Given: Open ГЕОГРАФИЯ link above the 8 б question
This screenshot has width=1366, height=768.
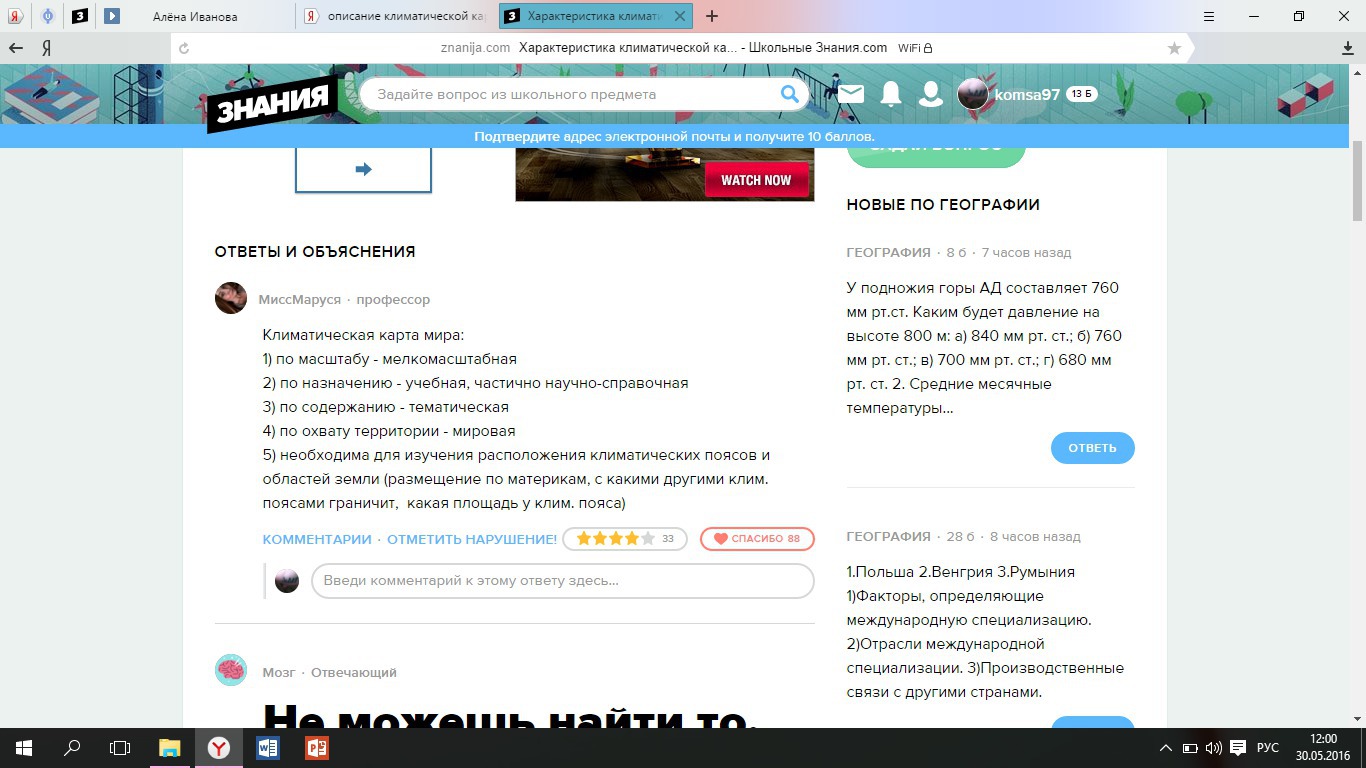Looking at the screenshot, I should pyautogui.click(x=888, y=252).
